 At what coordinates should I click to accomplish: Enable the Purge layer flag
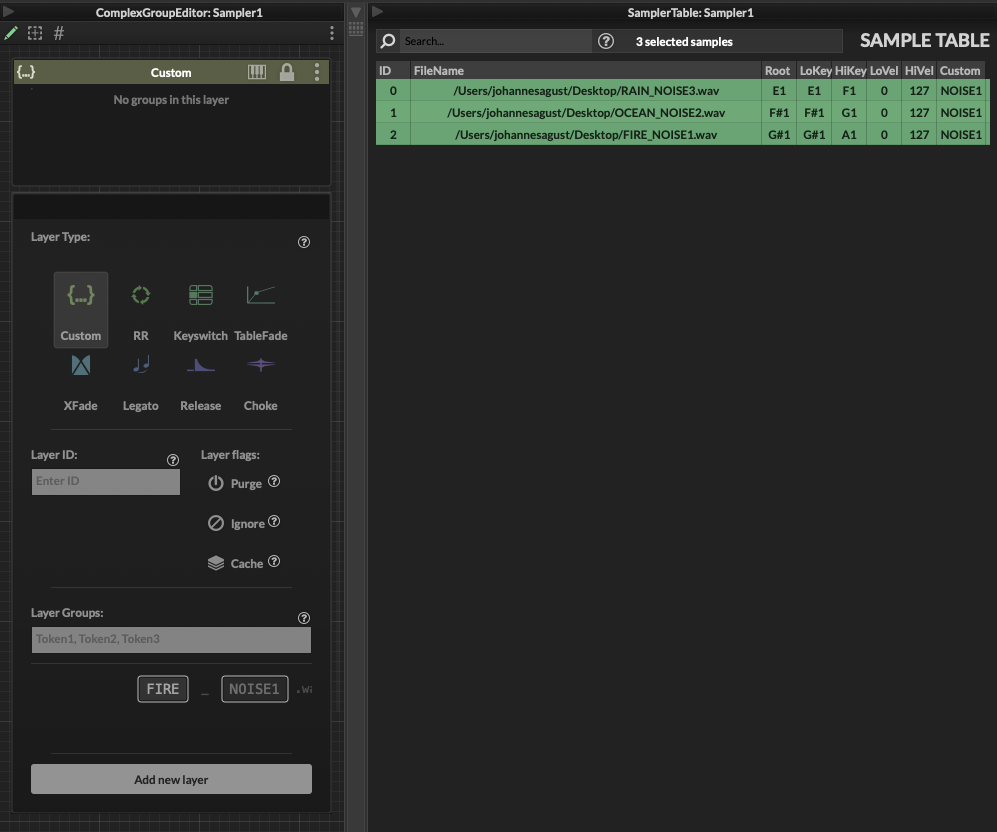point(216,483)
